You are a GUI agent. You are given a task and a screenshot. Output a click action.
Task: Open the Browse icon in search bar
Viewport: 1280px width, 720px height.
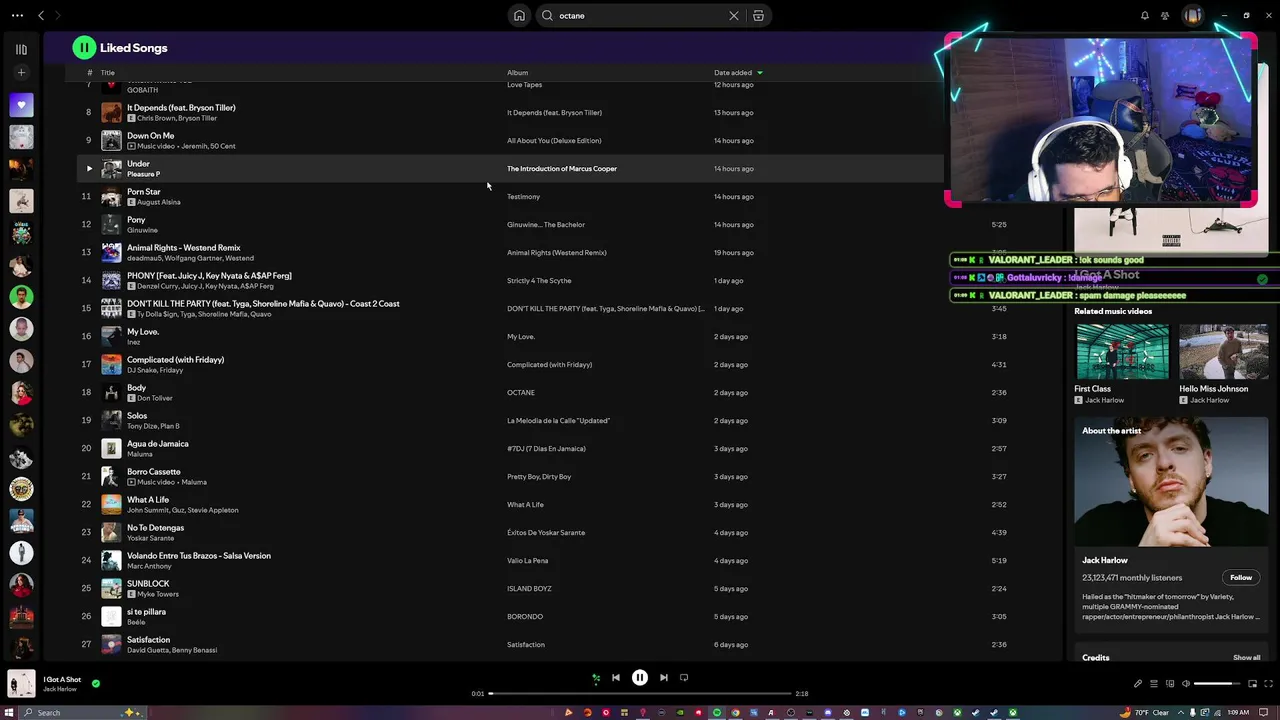(x=758, y=16)
